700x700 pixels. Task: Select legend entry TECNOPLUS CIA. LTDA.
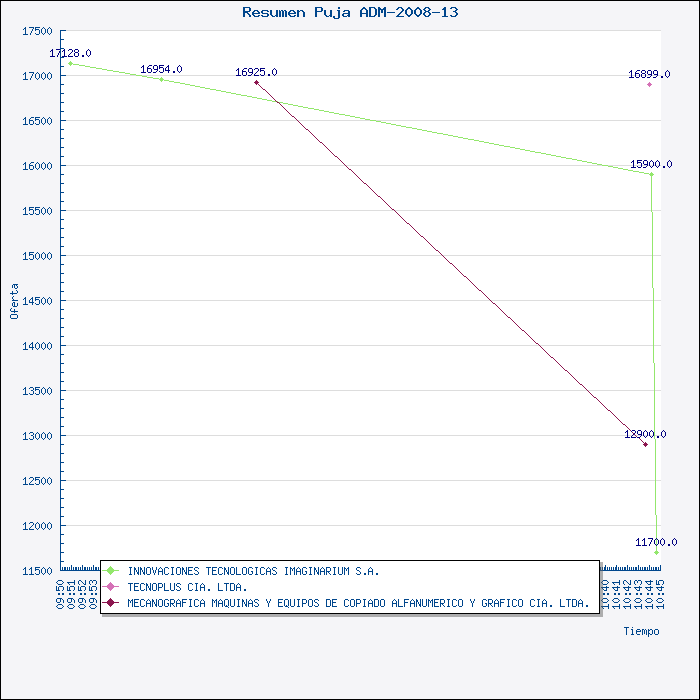coord(187,587)
